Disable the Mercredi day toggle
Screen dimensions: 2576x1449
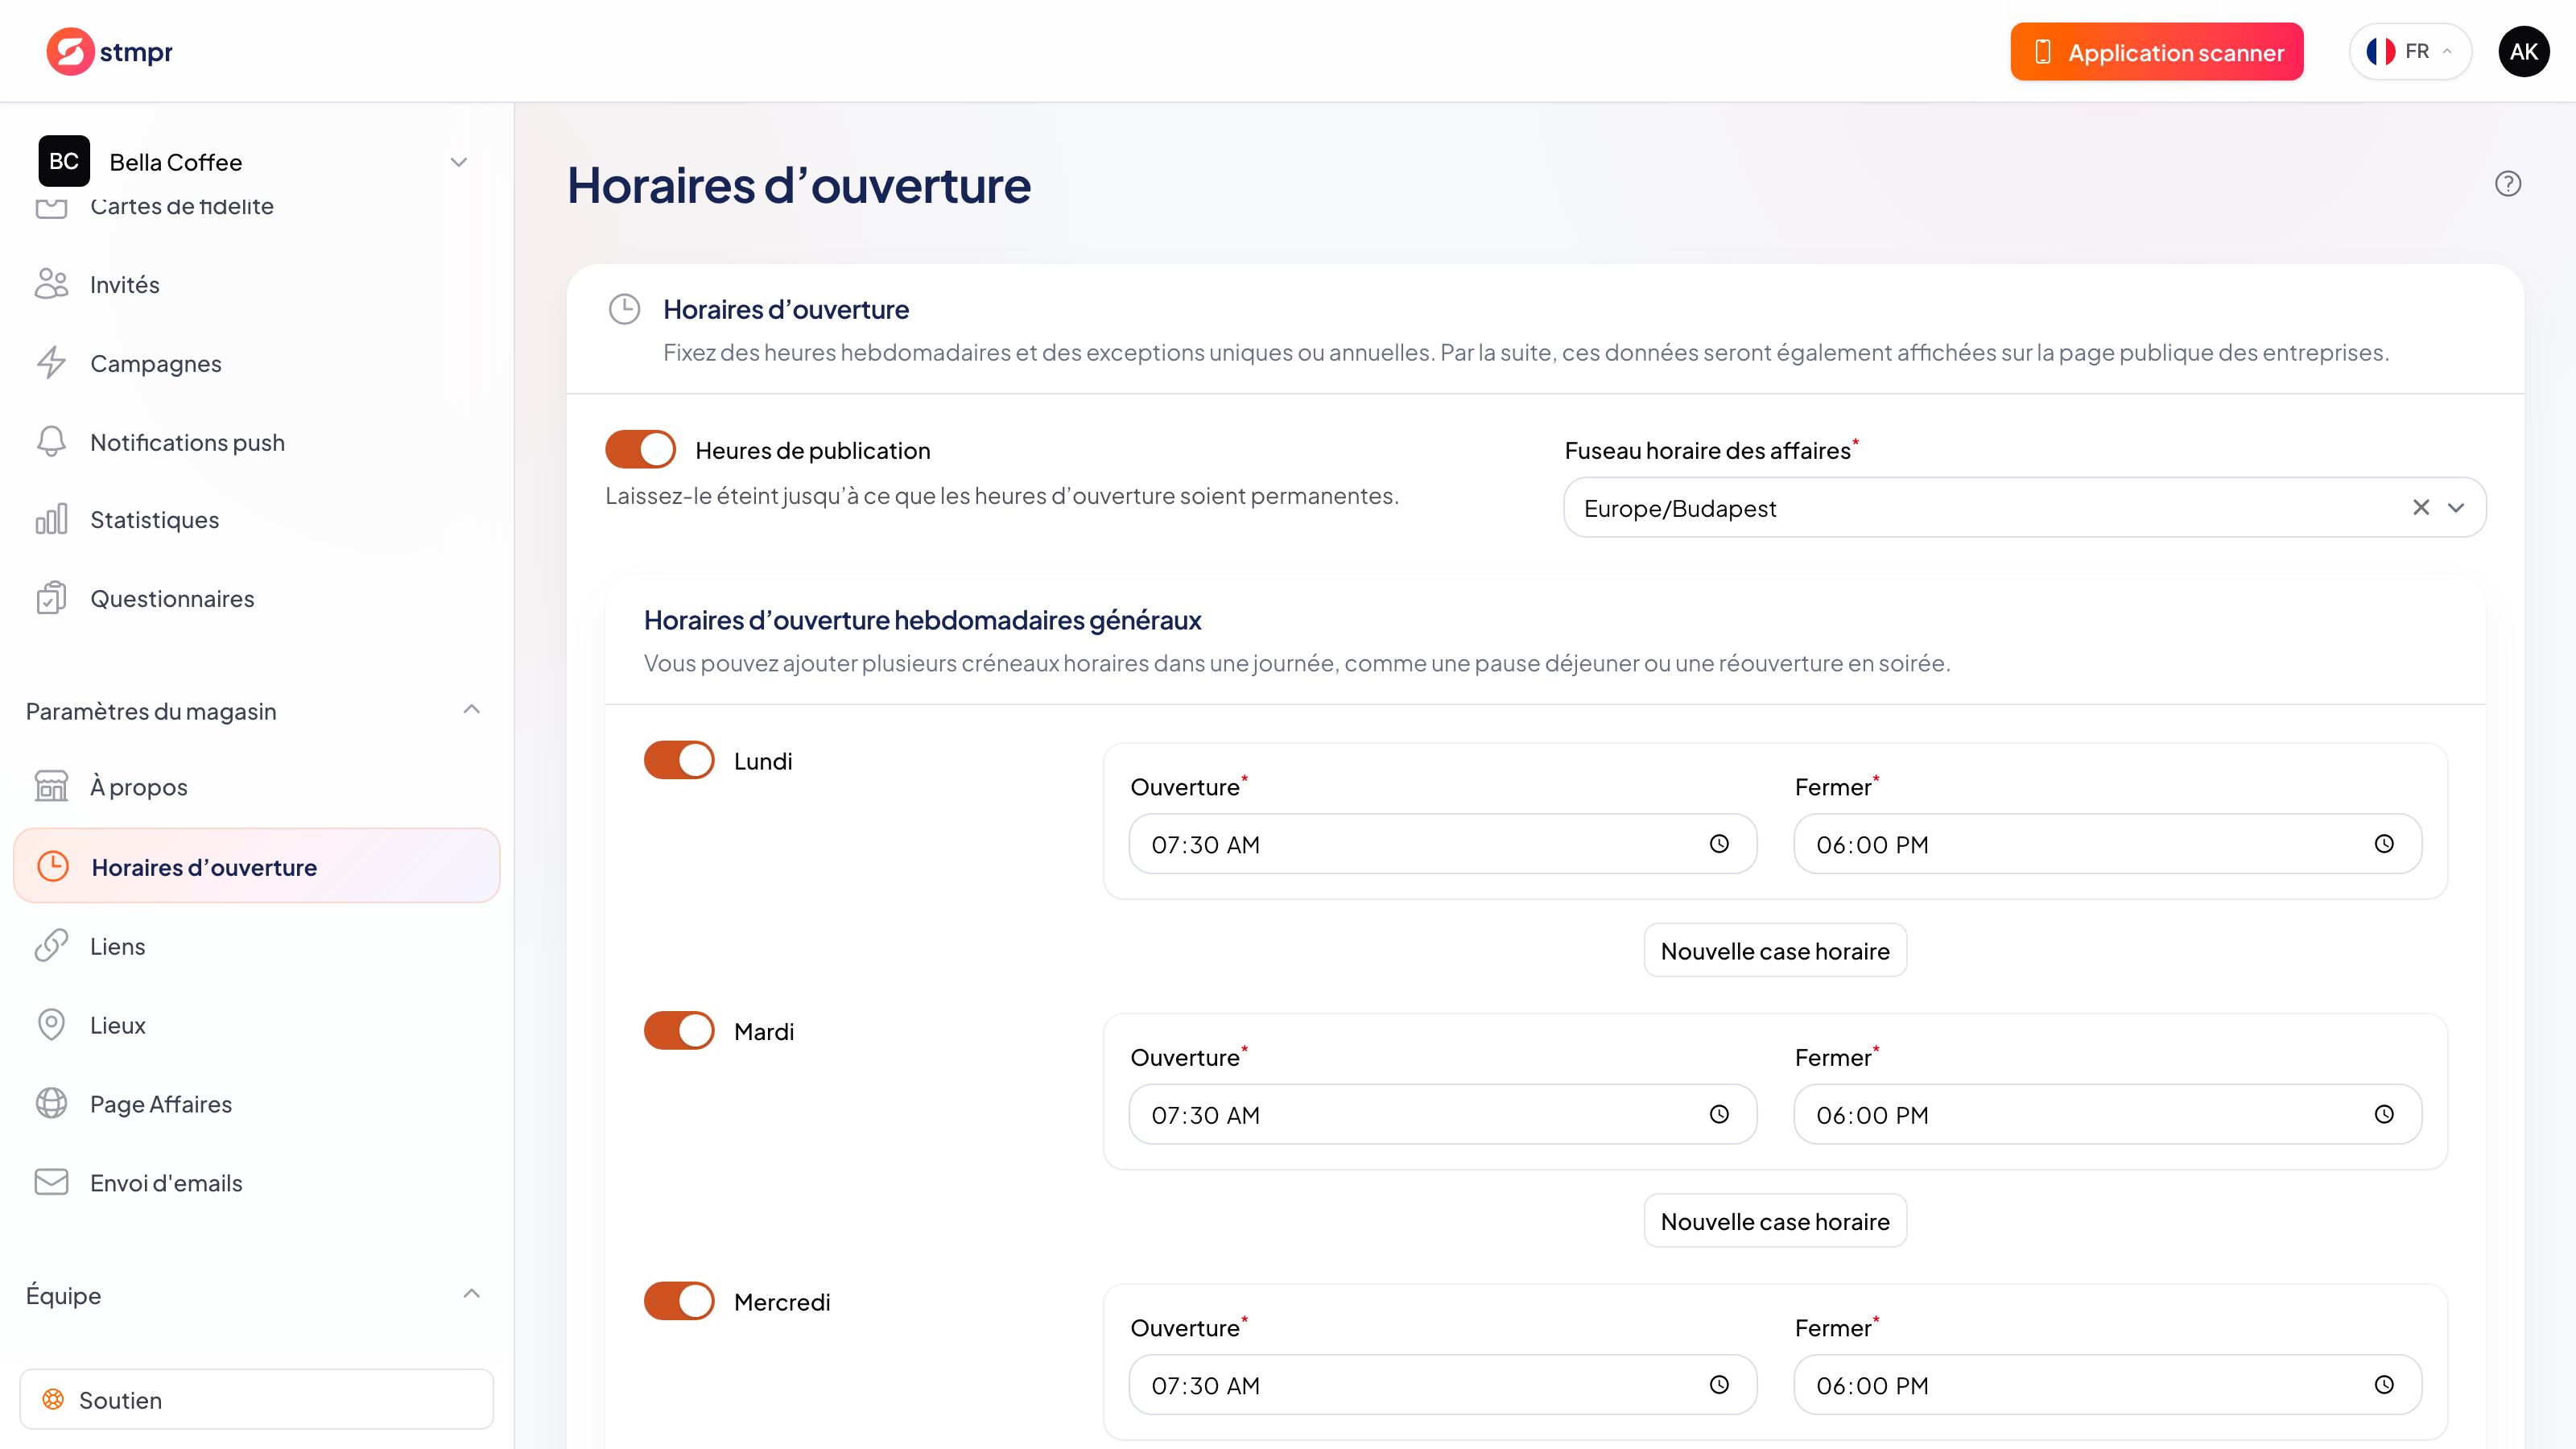coord(679,1301)
